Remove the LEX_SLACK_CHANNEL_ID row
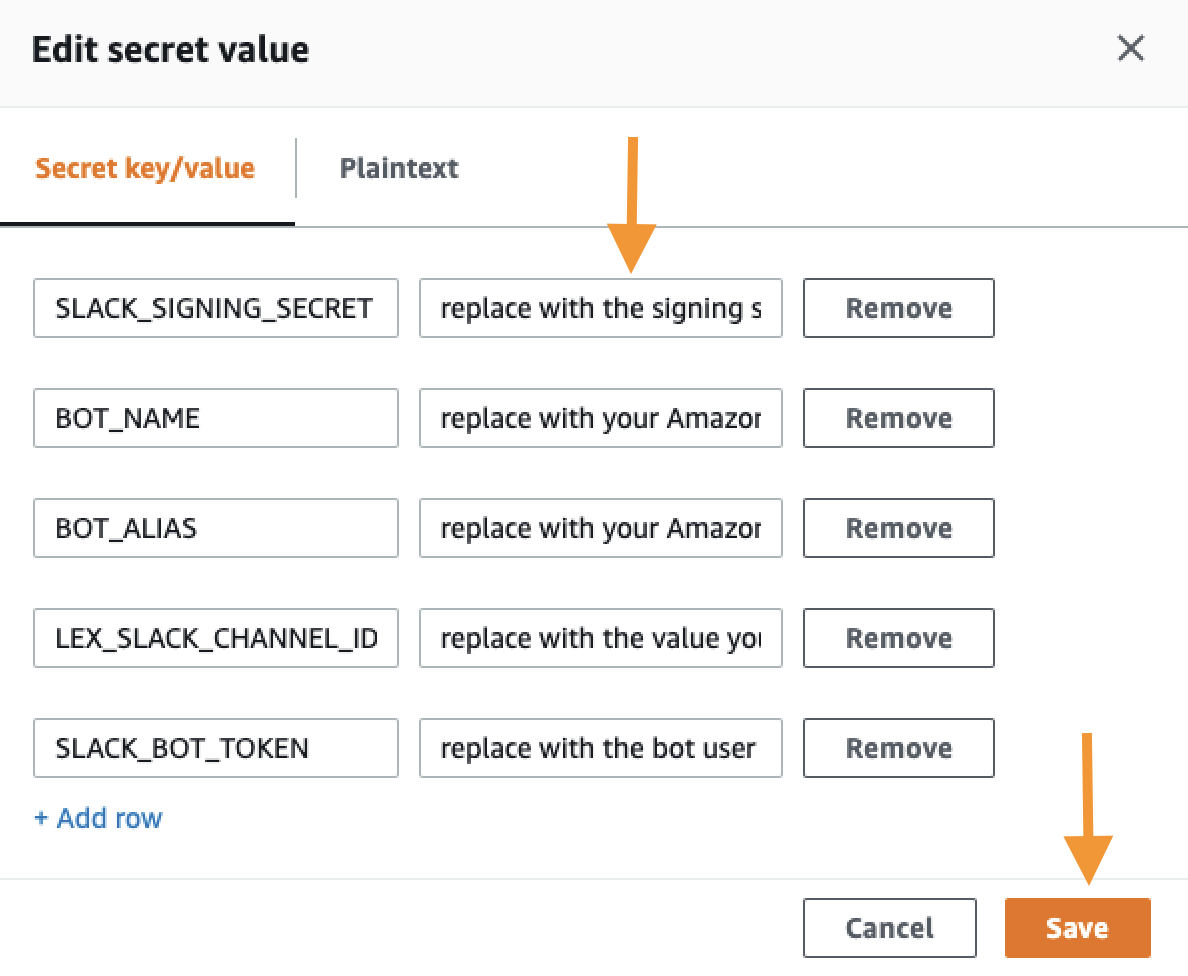Viewport: 1188px width, 976px height. [898, 638]
